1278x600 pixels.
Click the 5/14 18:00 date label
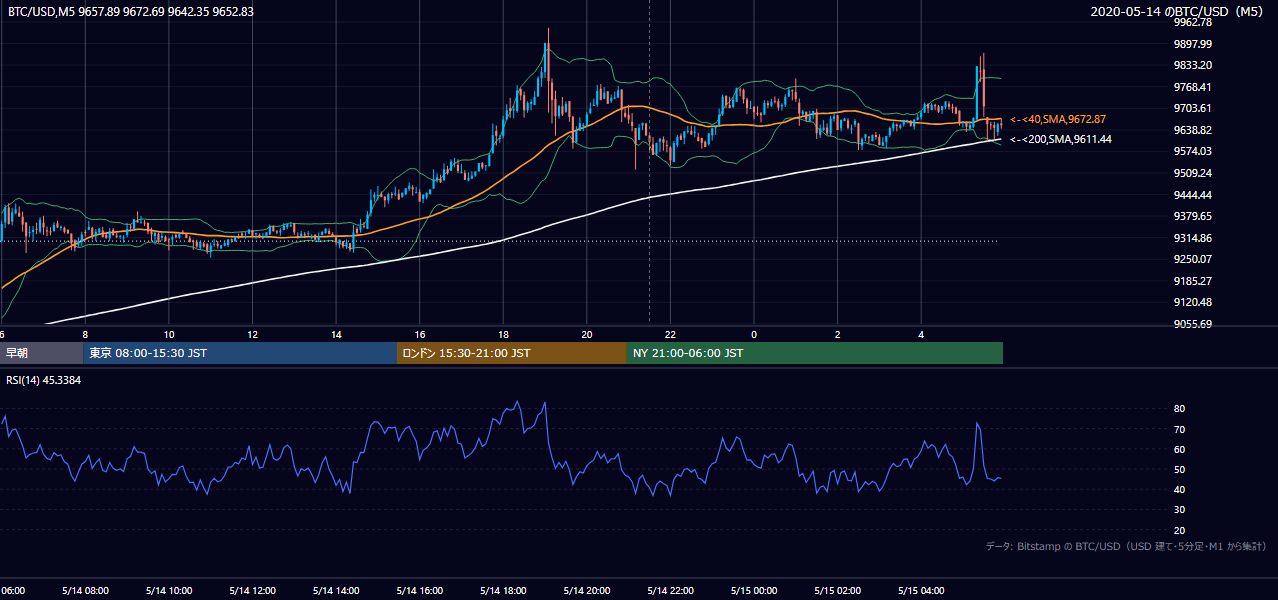(x=504, y=591)
